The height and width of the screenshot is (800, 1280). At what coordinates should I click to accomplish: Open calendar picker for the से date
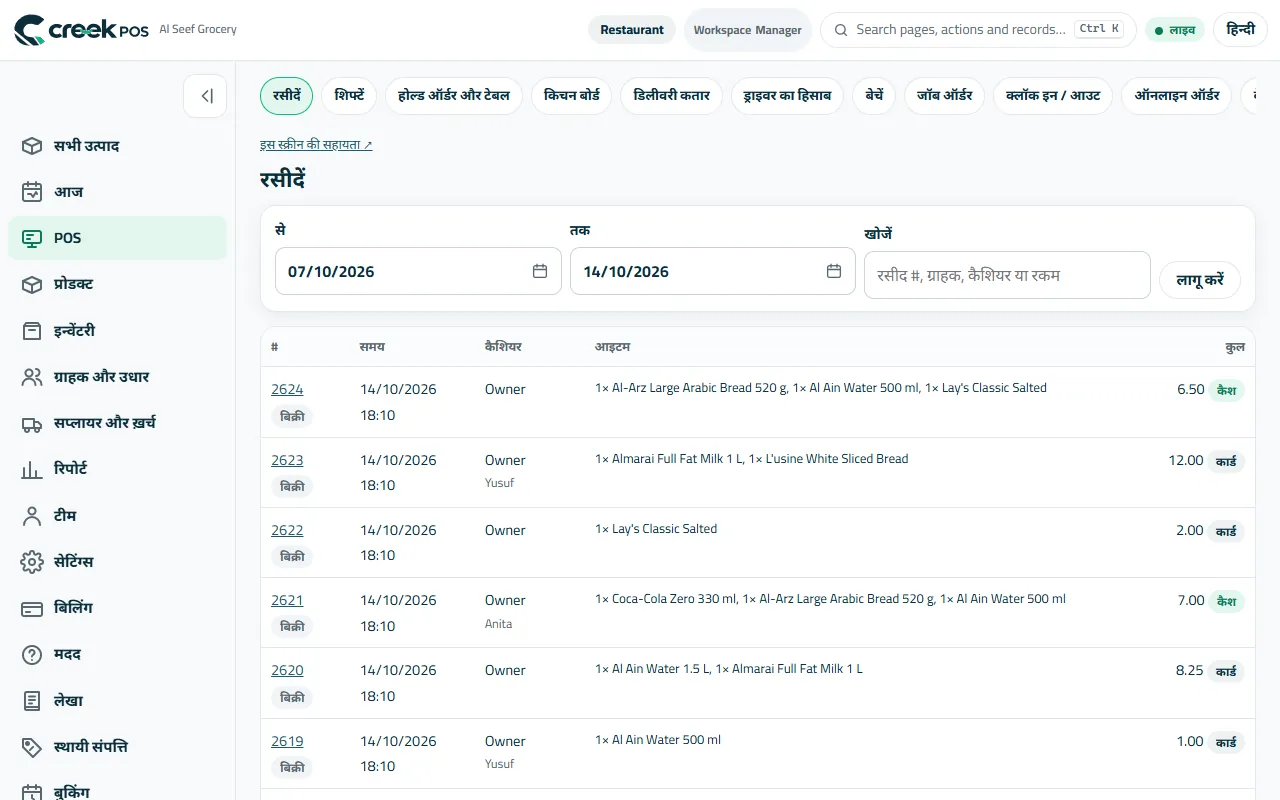click(540, 271)
